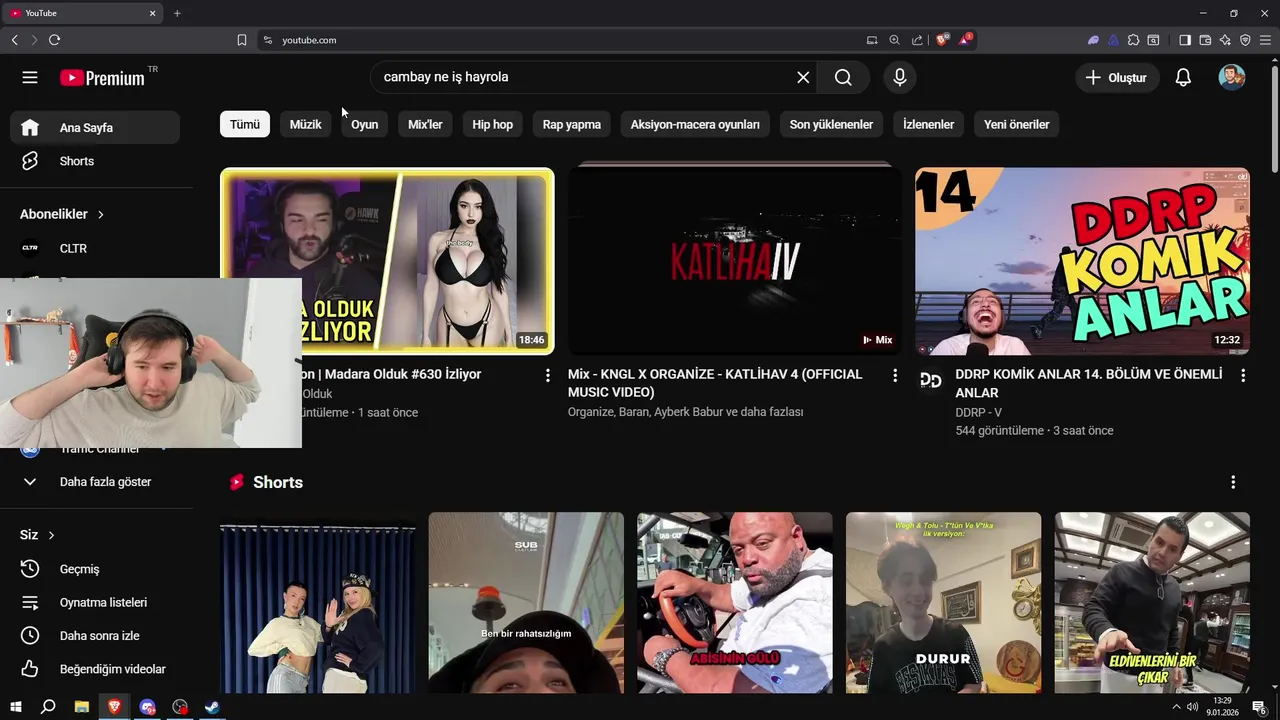Select Ana Sayfa in the sidebar
Screen dimensions: 1280x720
pyautogui.click(x=95, y=128)
